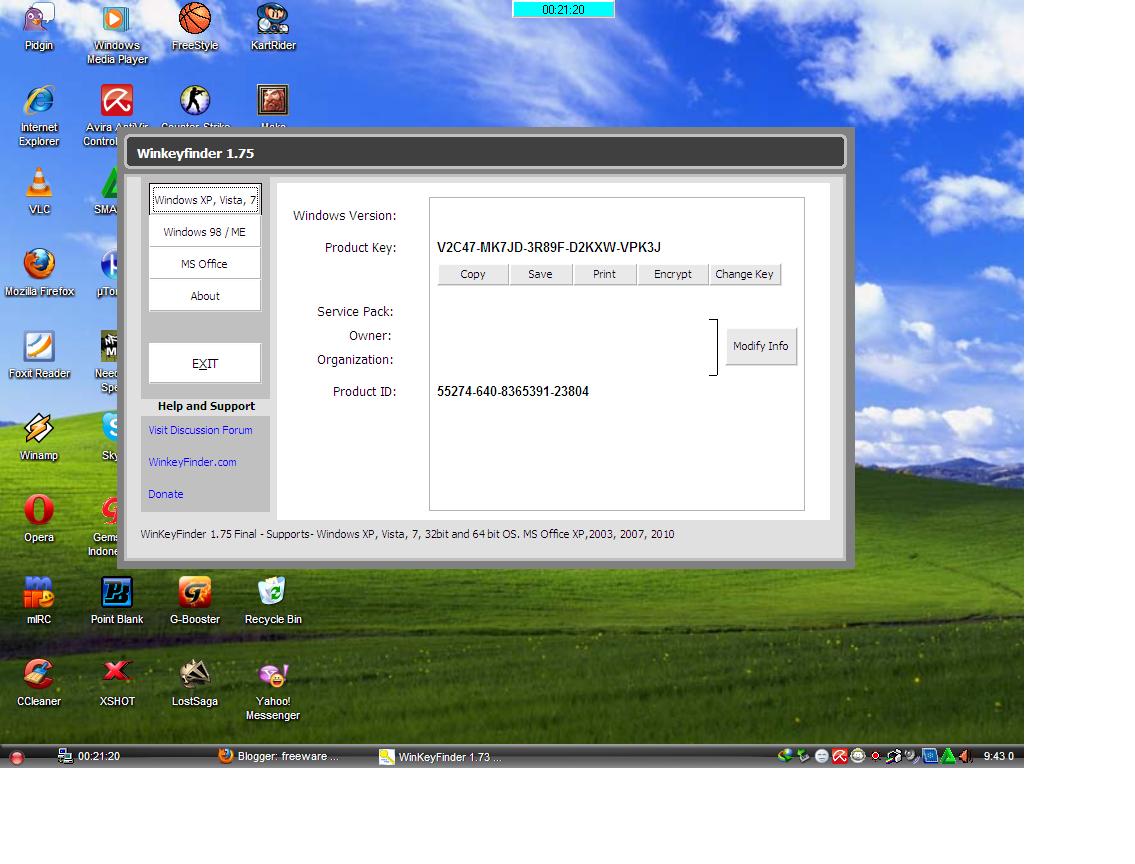Image resolution: width=1135 pixels, height=864 pixels.
Task: Select the Point Blank desktop icon
Action: pyautogui.click(x=117, y=600)
